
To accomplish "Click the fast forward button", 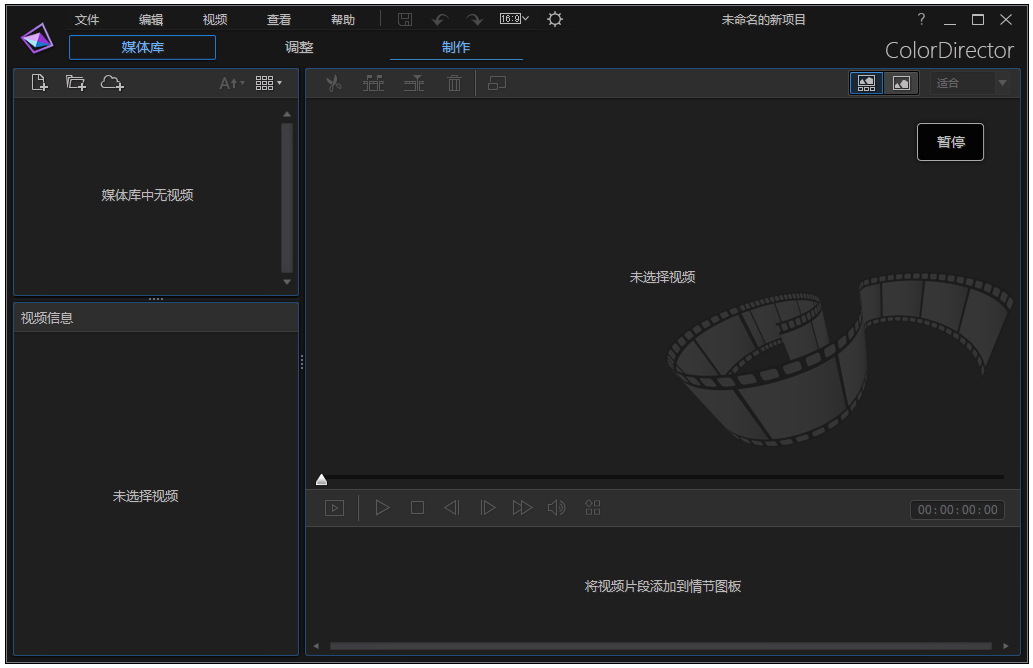I will pyautogui.click(x=522, y=508).
